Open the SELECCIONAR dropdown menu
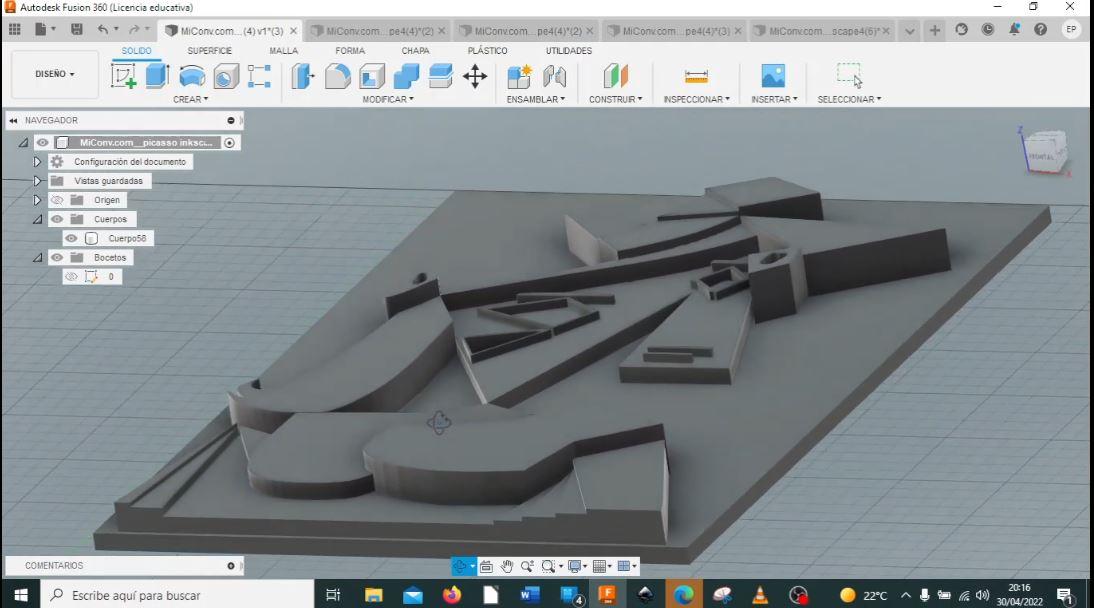Viewport: 1094px width, 608px height. (x=849, y=99)
